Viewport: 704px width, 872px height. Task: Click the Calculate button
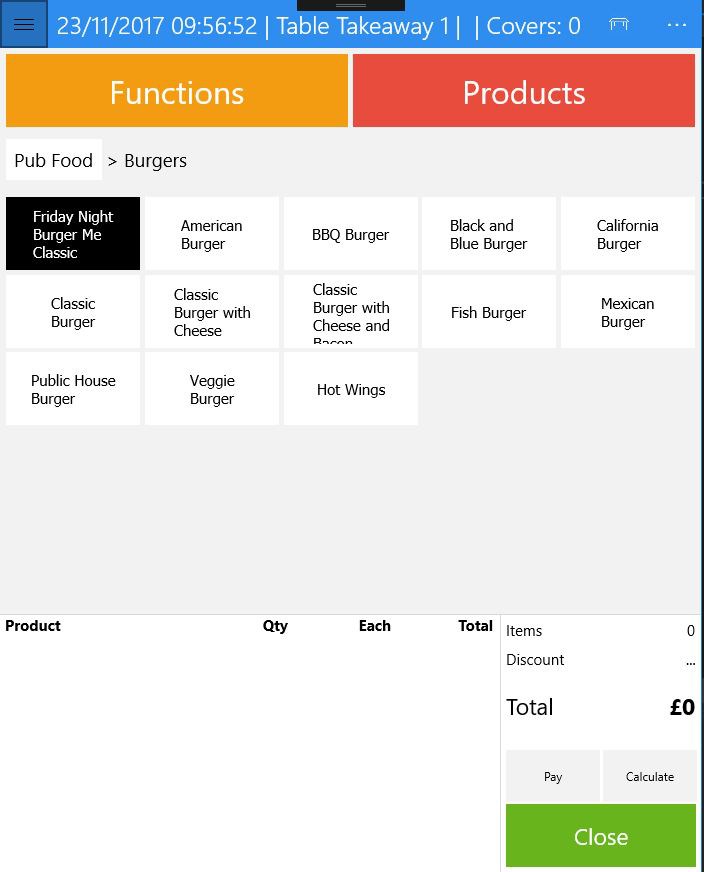(650, 776)
